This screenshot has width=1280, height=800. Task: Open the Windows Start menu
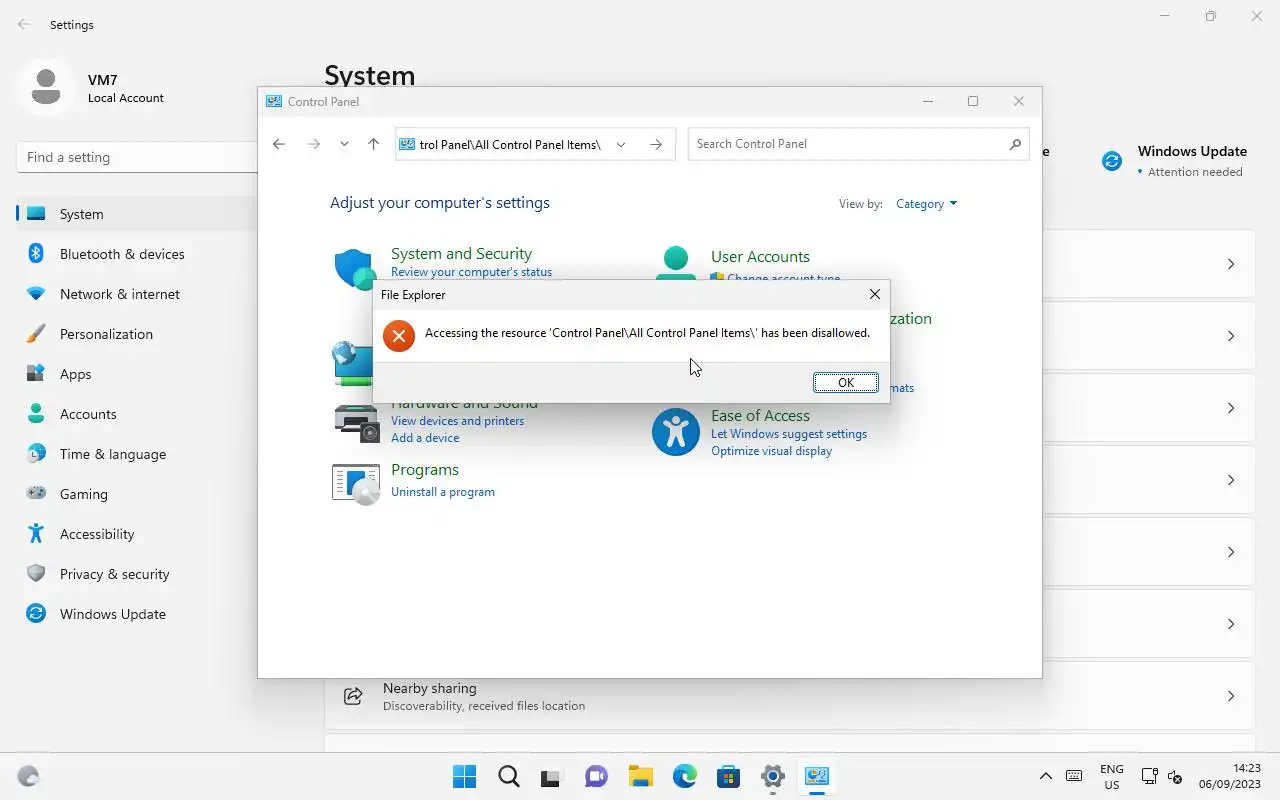(x=465, y=776)
